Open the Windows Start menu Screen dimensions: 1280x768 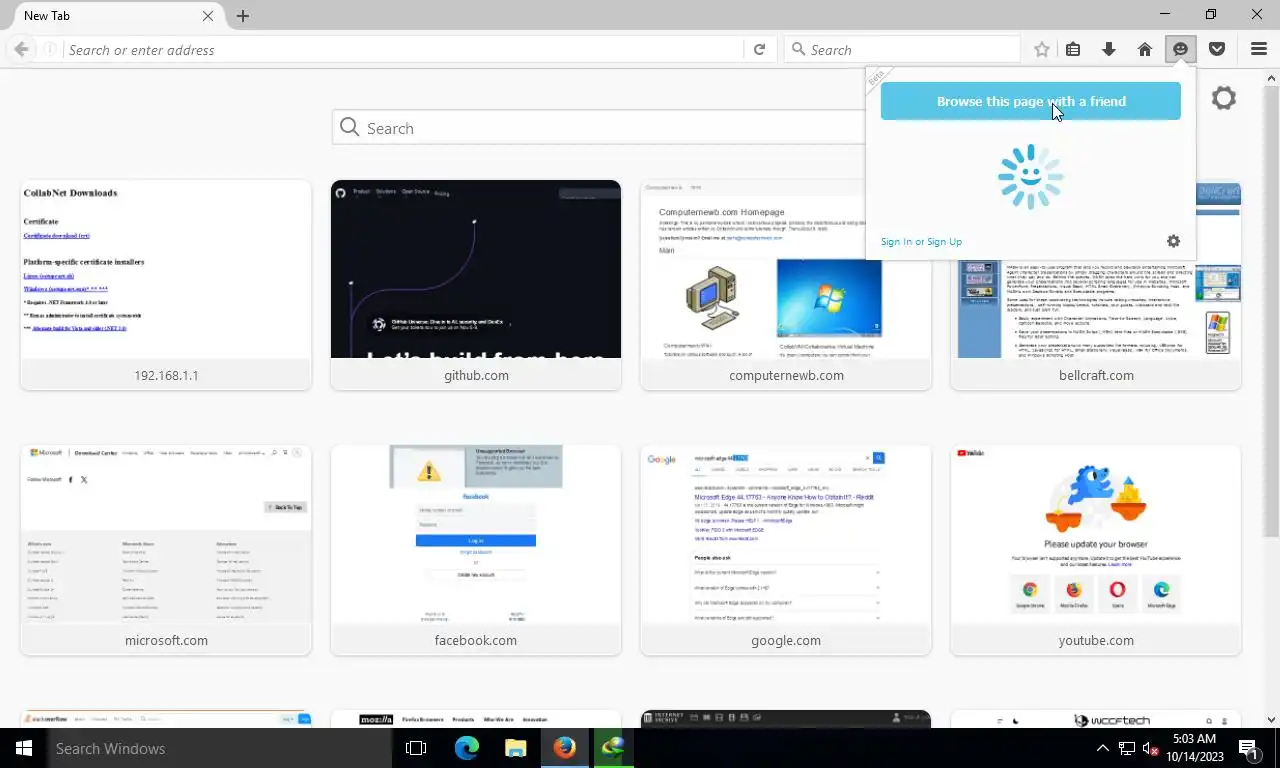[x=24, y=748]
